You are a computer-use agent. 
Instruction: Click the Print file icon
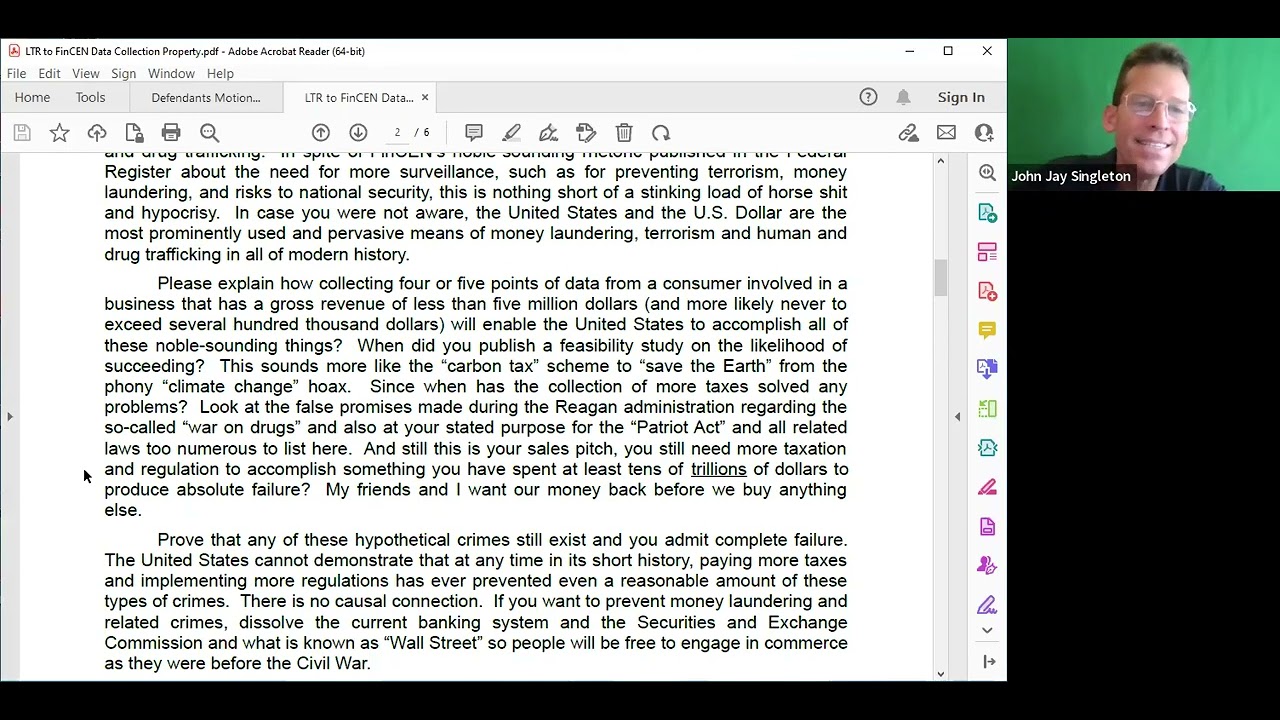tap(171, 133)
